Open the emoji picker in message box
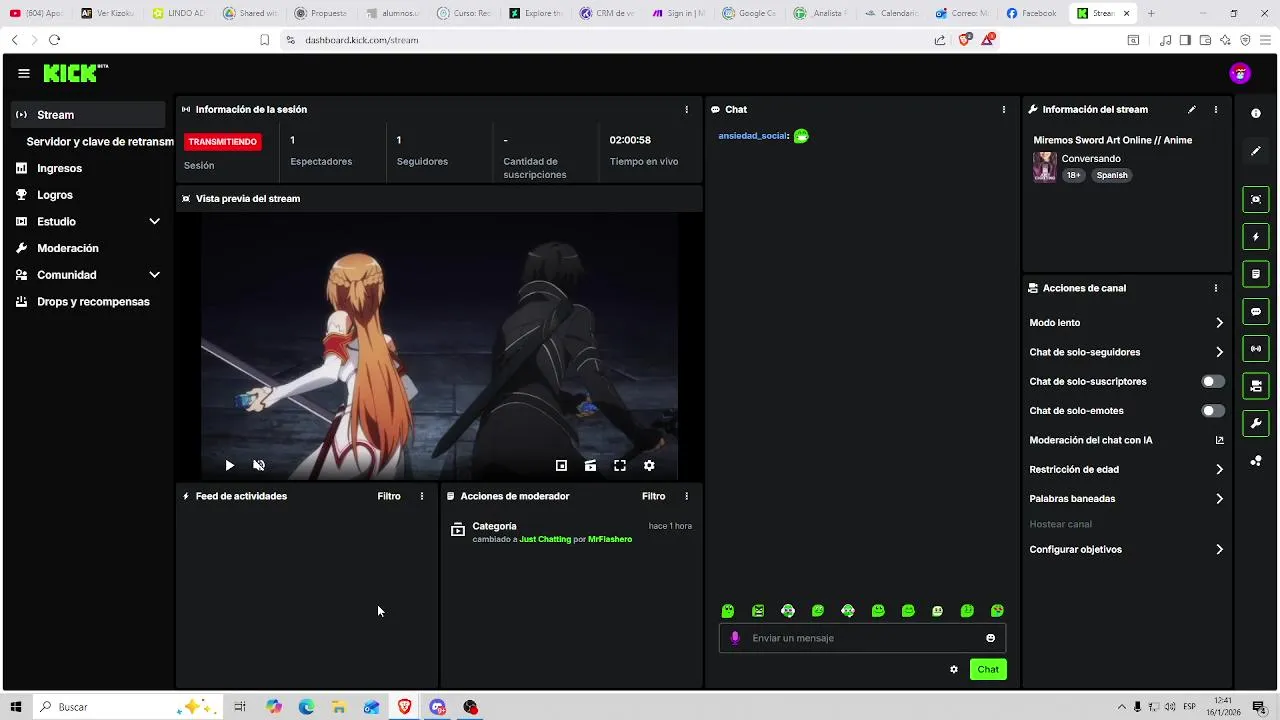 [991, 638]
